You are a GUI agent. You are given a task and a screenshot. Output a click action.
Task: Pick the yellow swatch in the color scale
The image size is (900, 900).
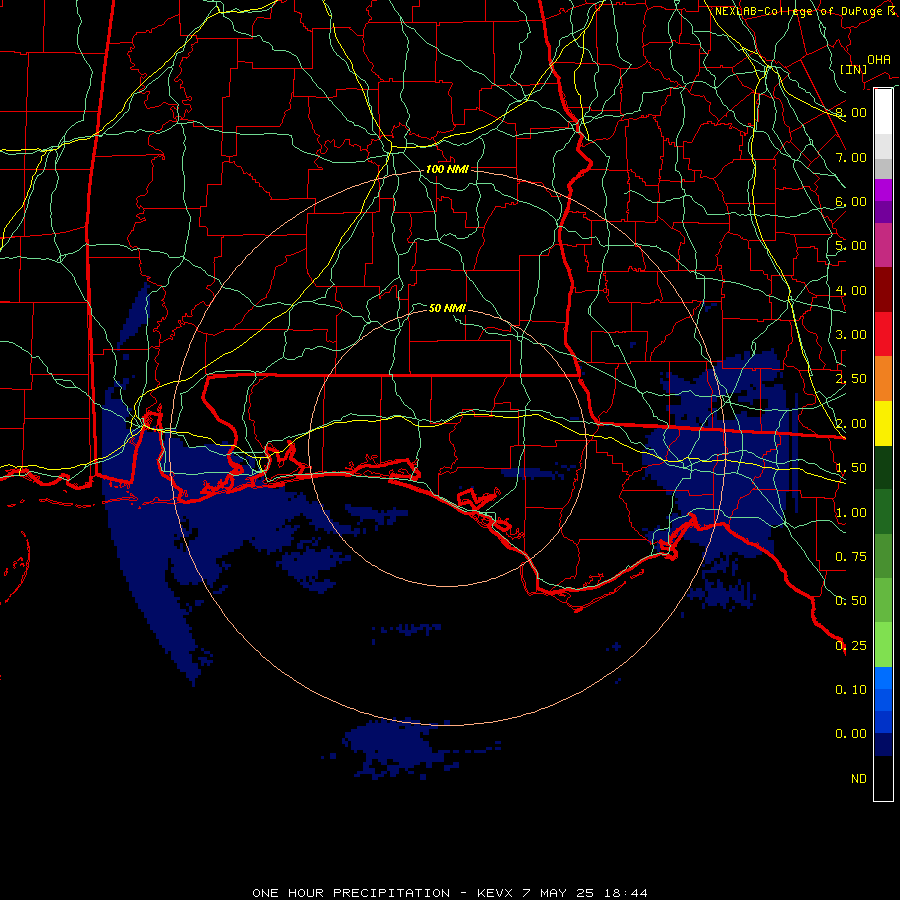point(883,424)
